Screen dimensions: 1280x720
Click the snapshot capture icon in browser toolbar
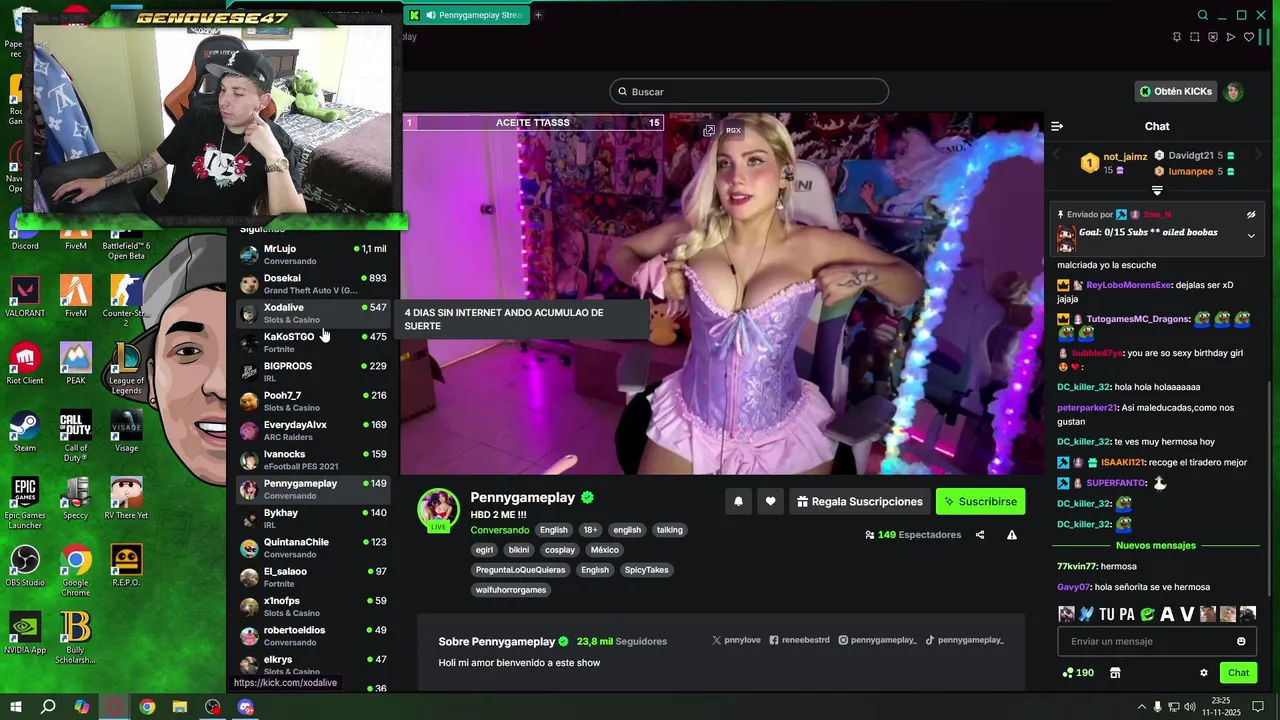[x=1195, y=37]
